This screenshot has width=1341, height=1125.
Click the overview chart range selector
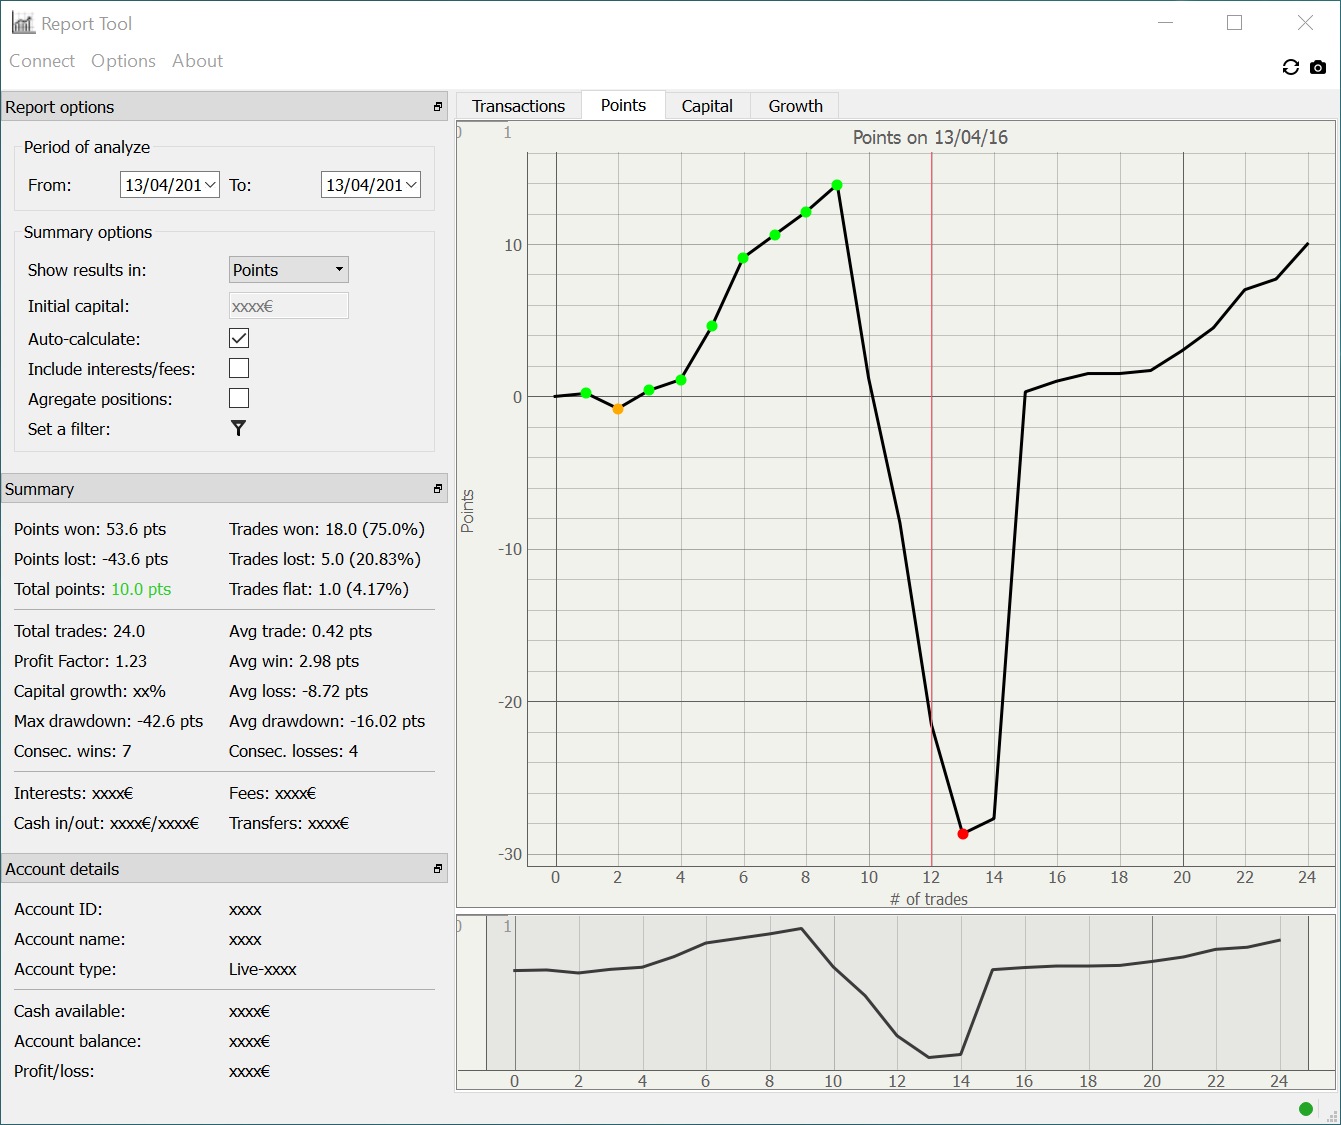(897, 992)
